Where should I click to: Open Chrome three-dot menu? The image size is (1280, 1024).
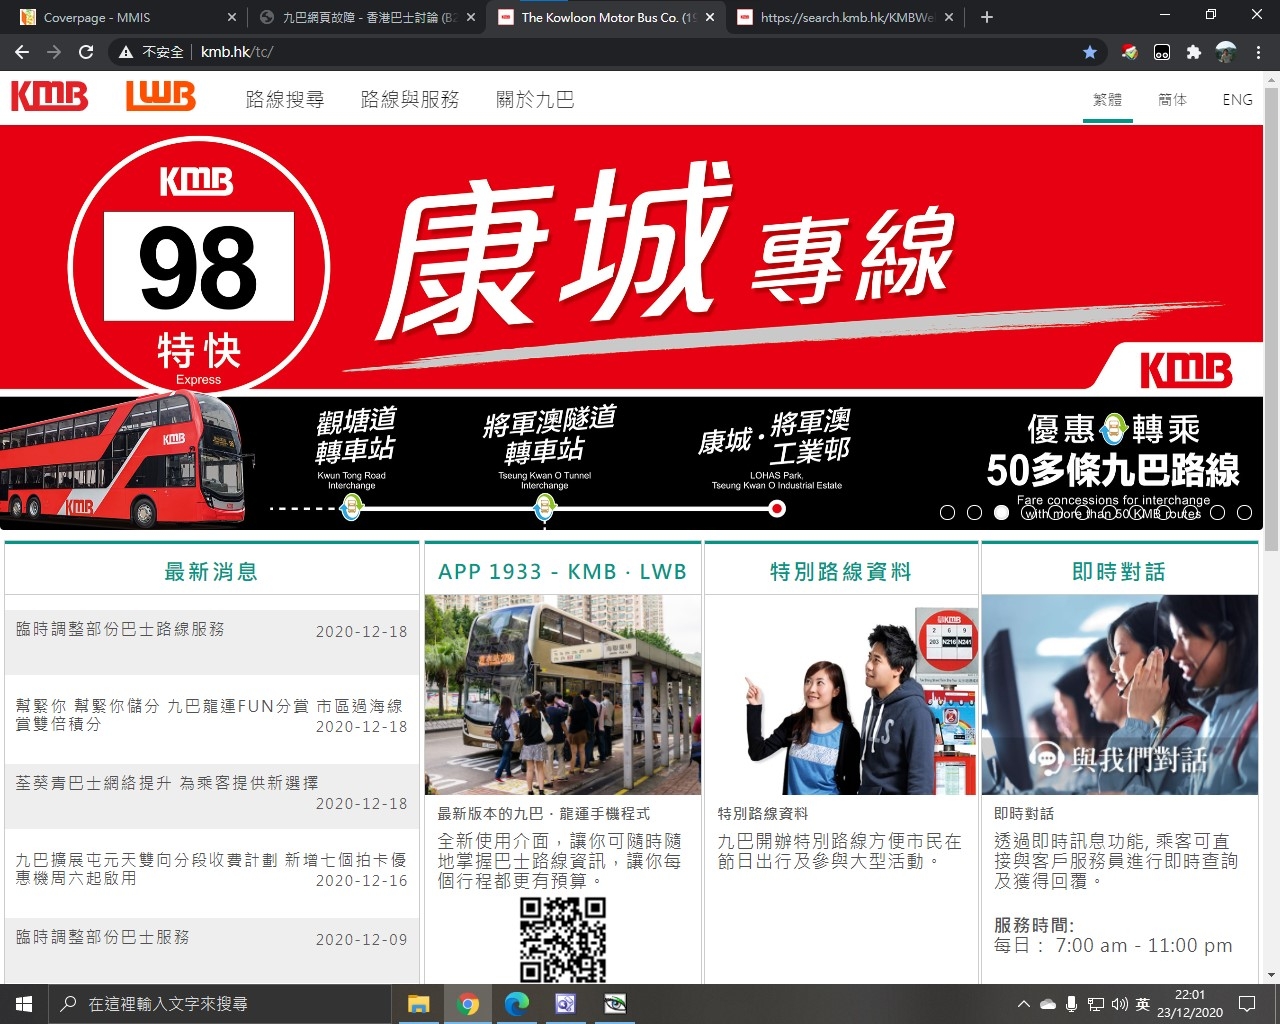pyautogui.click(x=1259, y=52)
